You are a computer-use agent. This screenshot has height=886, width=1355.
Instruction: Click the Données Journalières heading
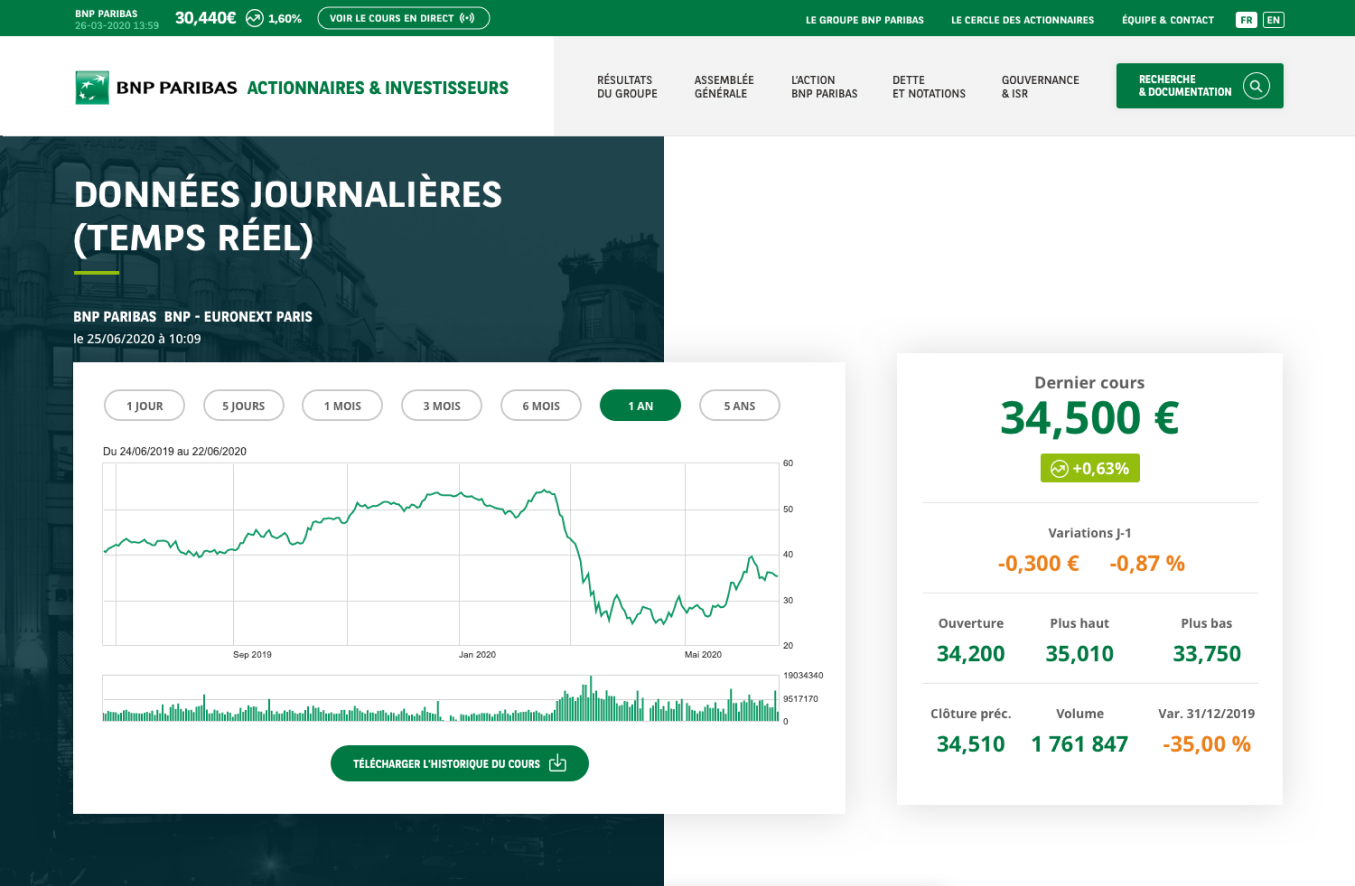tap(288, 217)
